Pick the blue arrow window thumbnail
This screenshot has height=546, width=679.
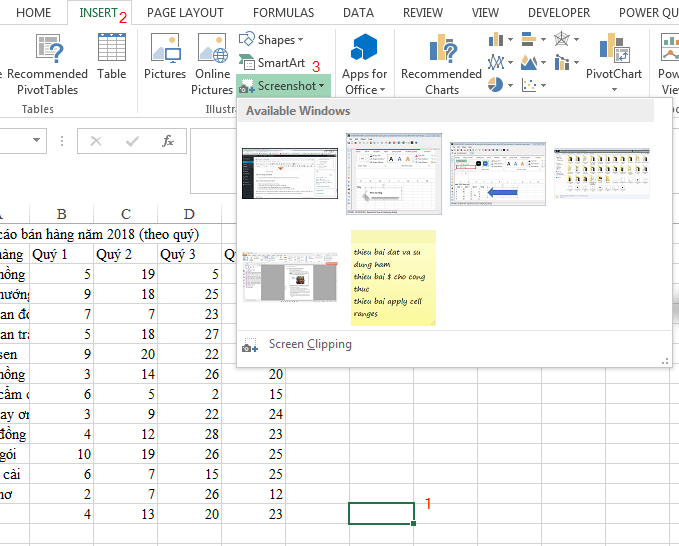497,173
